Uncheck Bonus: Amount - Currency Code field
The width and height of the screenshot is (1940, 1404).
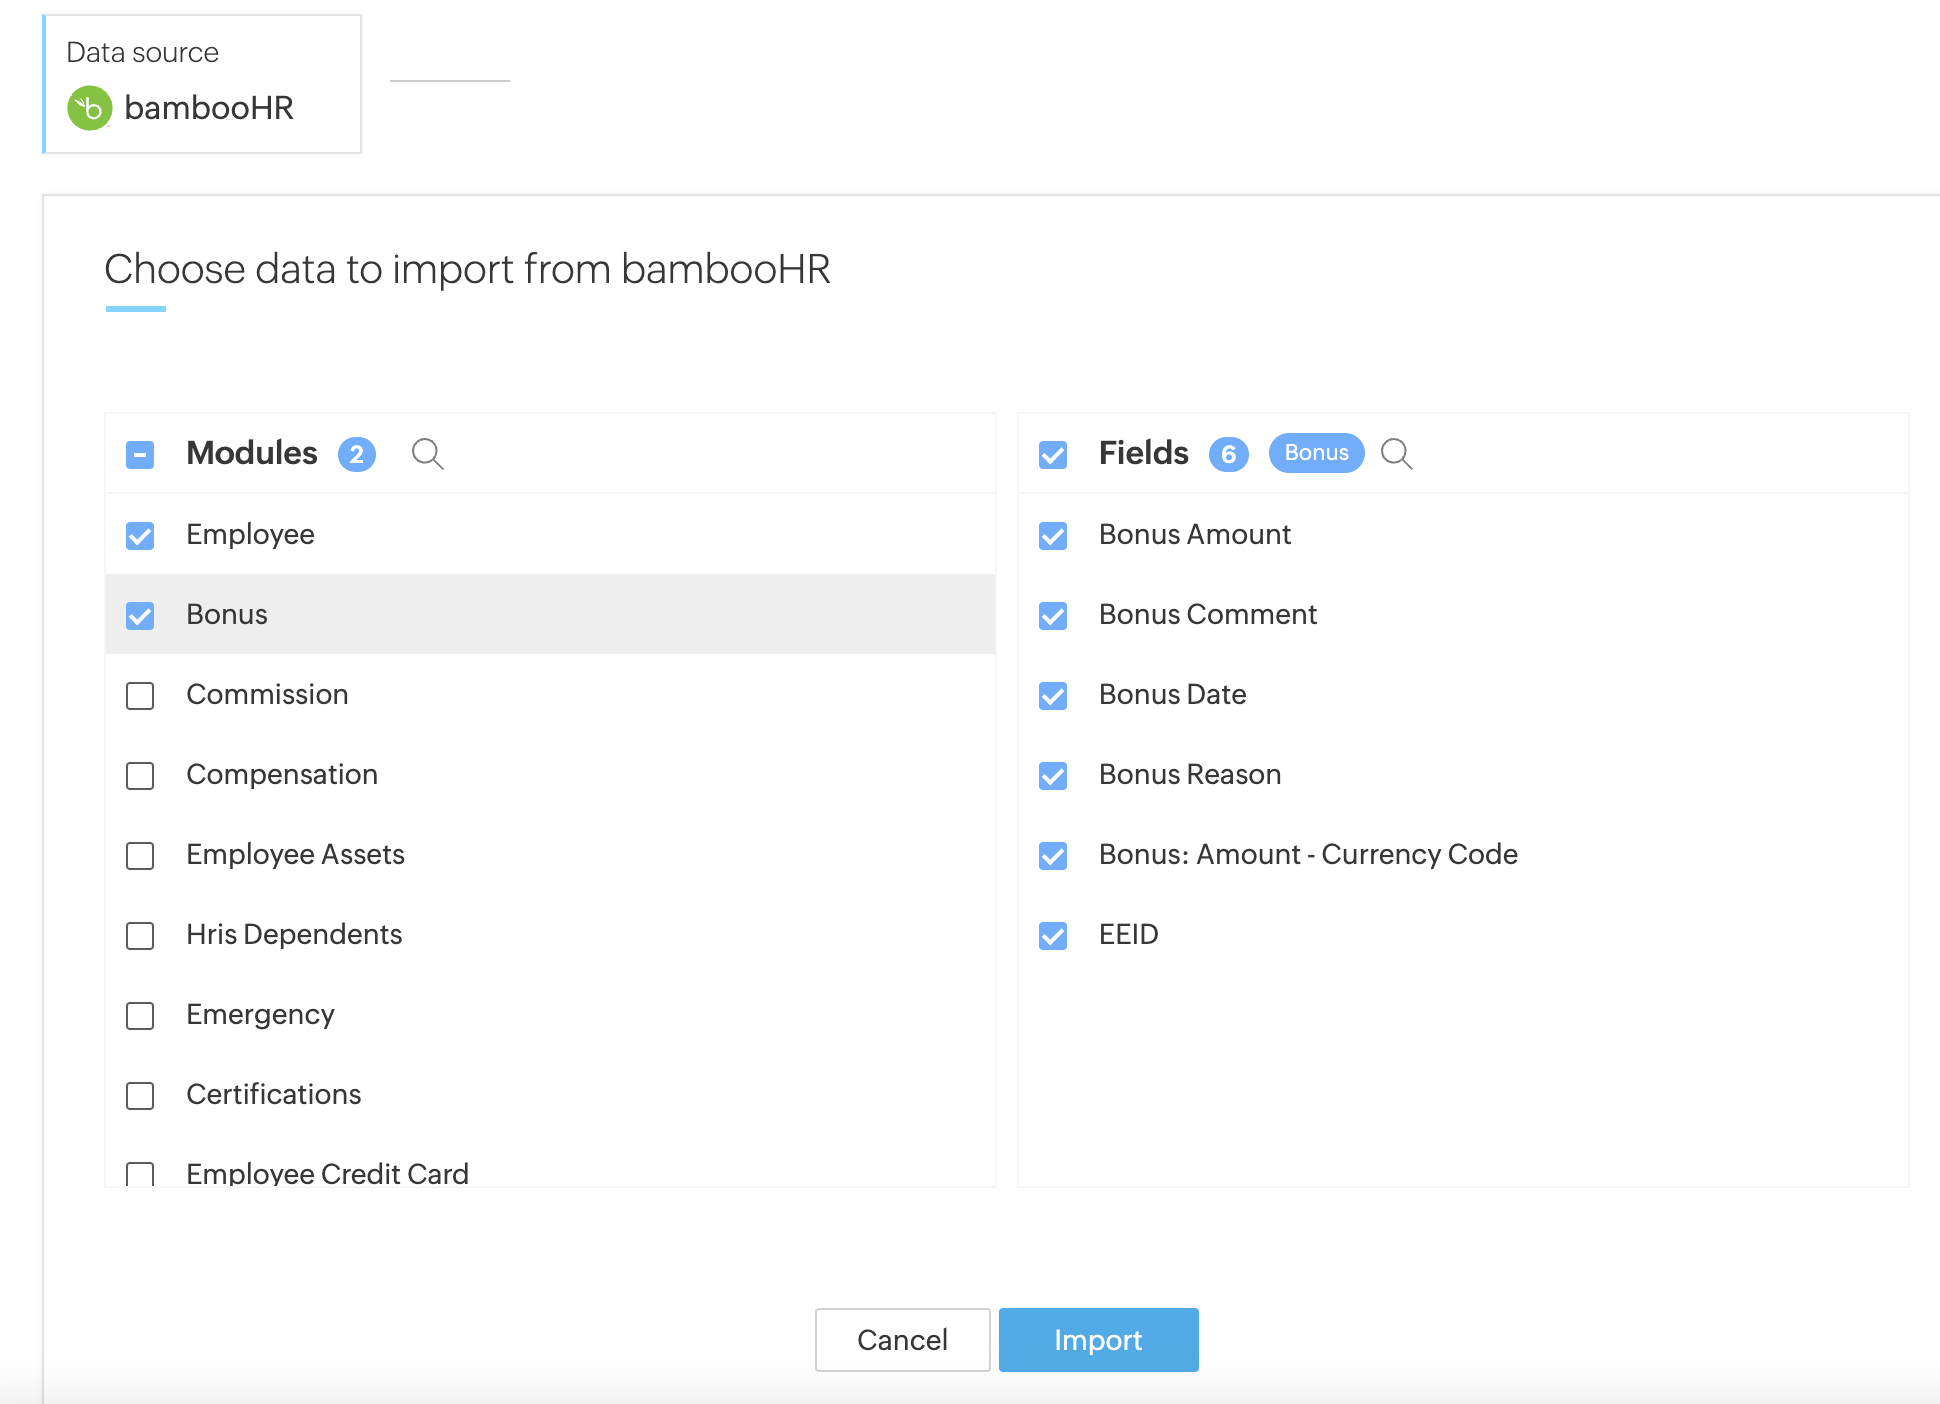pos(1053,856)
